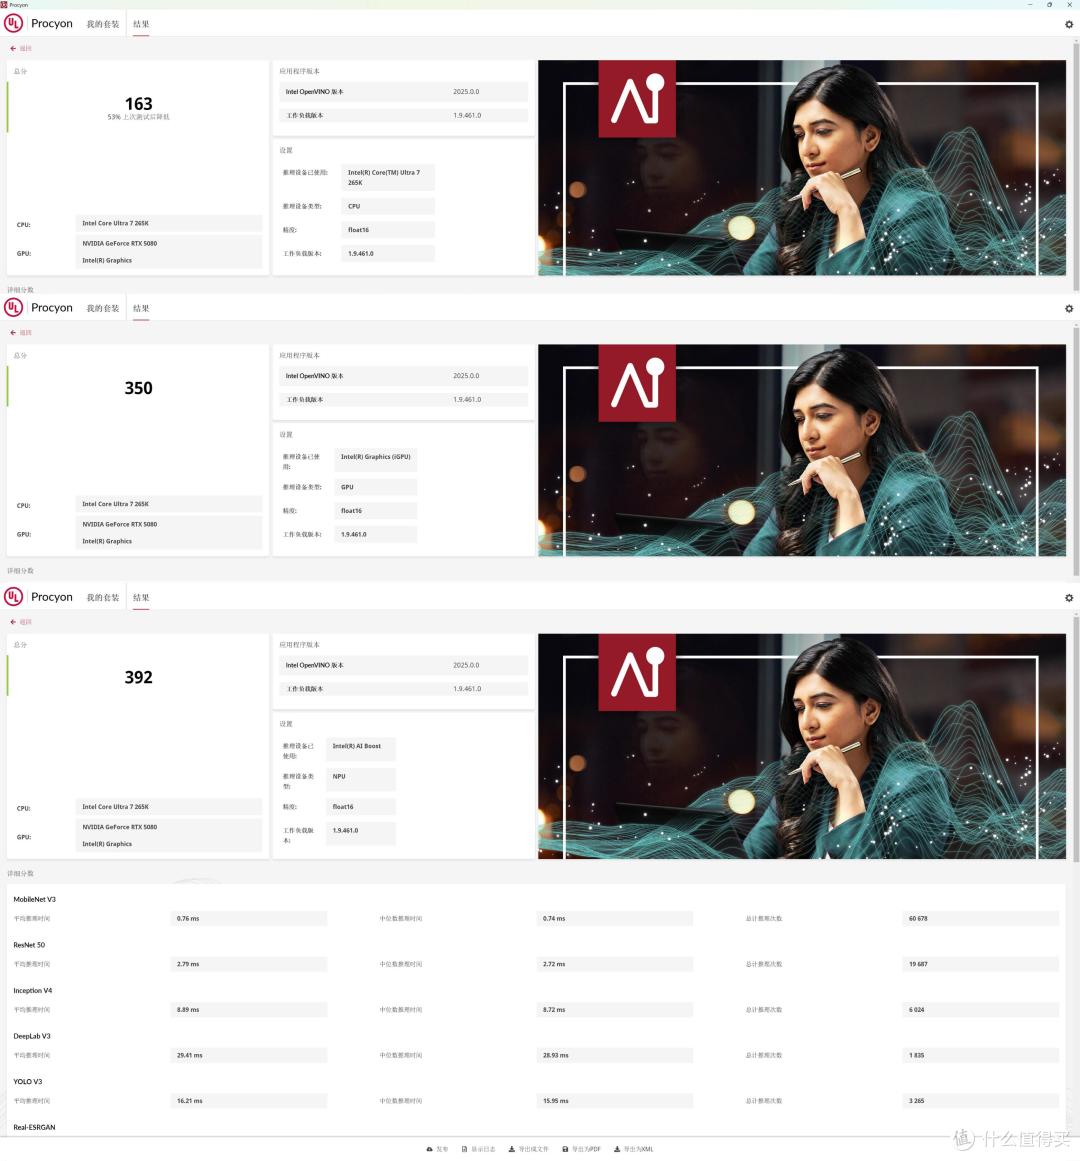This screenshot has height=1161, width=1080.
Task: Click the AI banner image beside score 350
Action: tap(802, 450)
